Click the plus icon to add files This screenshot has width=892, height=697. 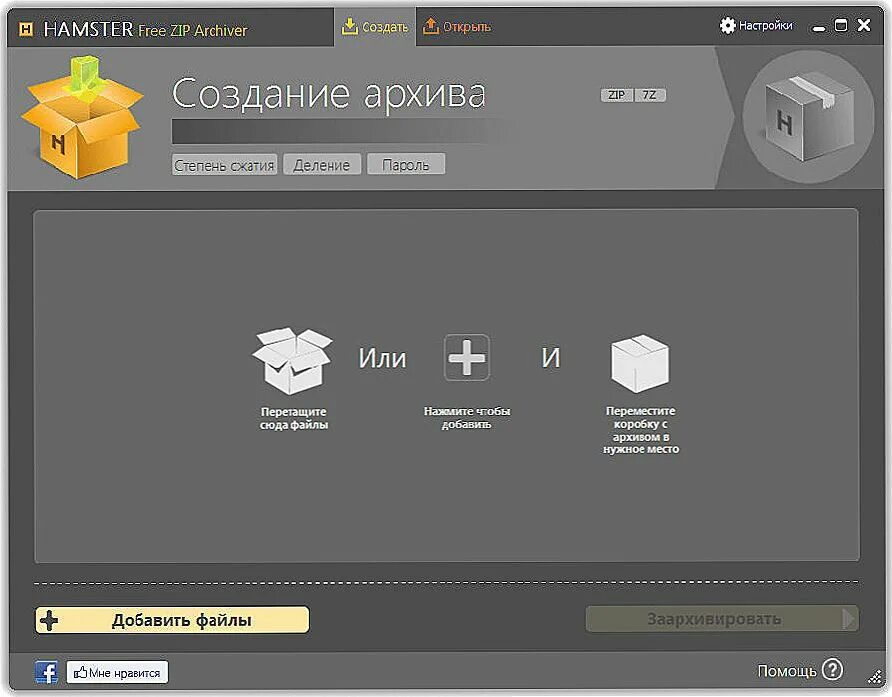click(x=466, y=357)
